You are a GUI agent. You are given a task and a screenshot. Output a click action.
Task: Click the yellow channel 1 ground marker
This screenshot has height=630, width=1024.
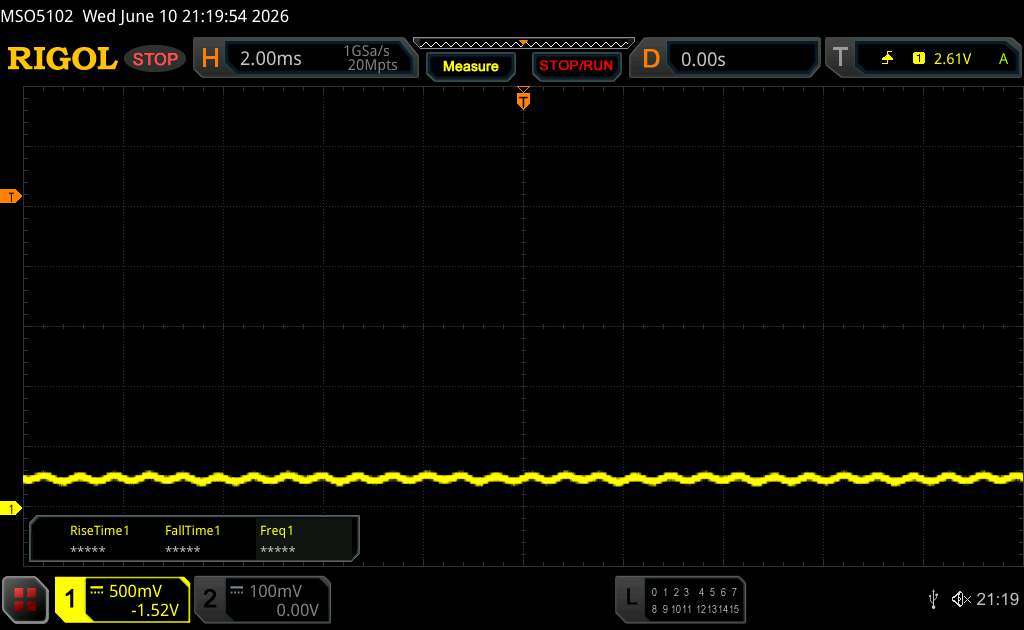click(10, 508)
